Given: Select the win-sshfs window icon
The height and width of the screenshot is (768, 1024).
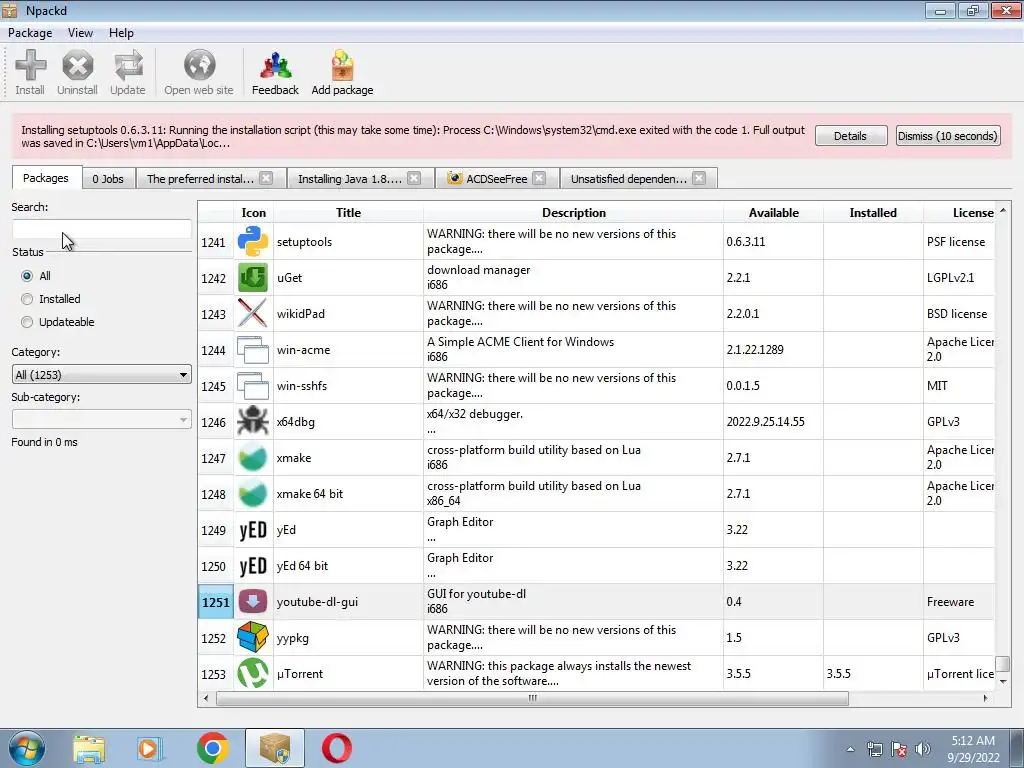Looking at the screenshot, I should click(253, 385).
